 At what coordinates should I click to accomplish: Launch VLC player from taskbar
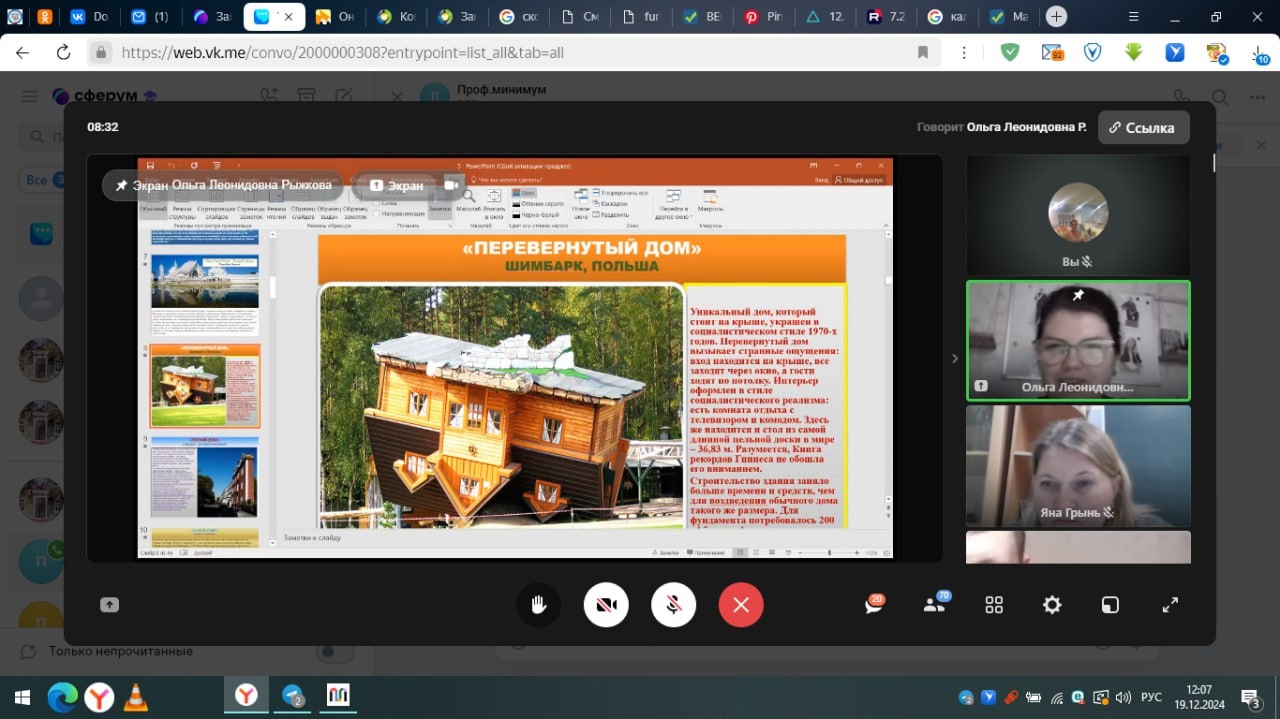click(136, 697)
